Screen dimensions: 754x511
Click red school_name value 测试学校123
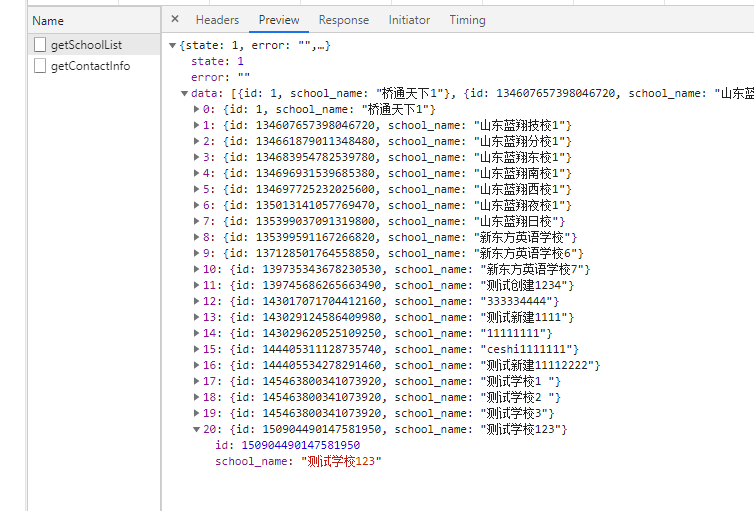[x=341, y=461]
